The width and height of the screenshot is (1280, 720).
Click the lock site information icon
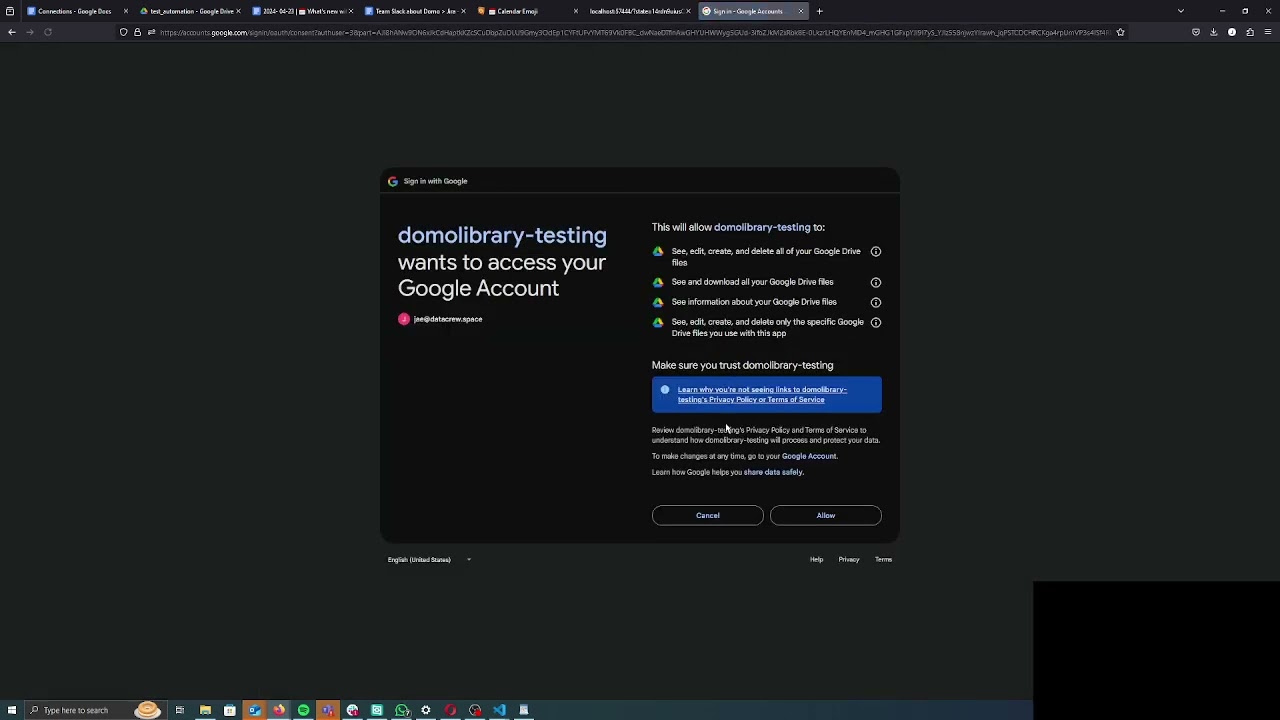[137, 32]
